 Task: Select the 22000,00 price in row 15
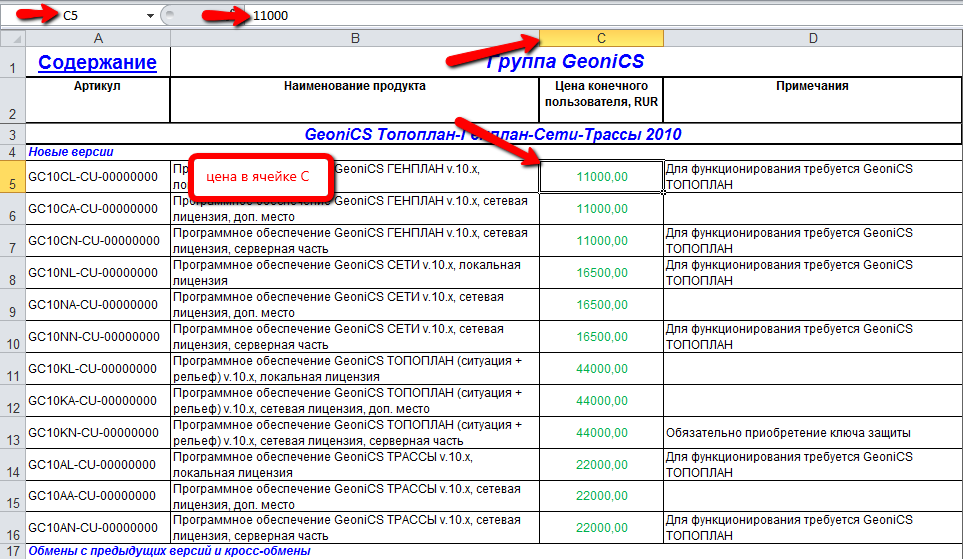601,496
